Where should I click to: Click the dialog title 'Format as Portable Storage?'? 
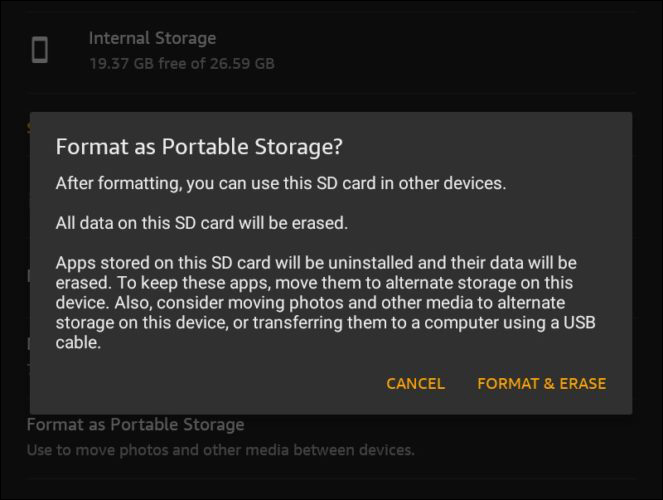point(199,147)
